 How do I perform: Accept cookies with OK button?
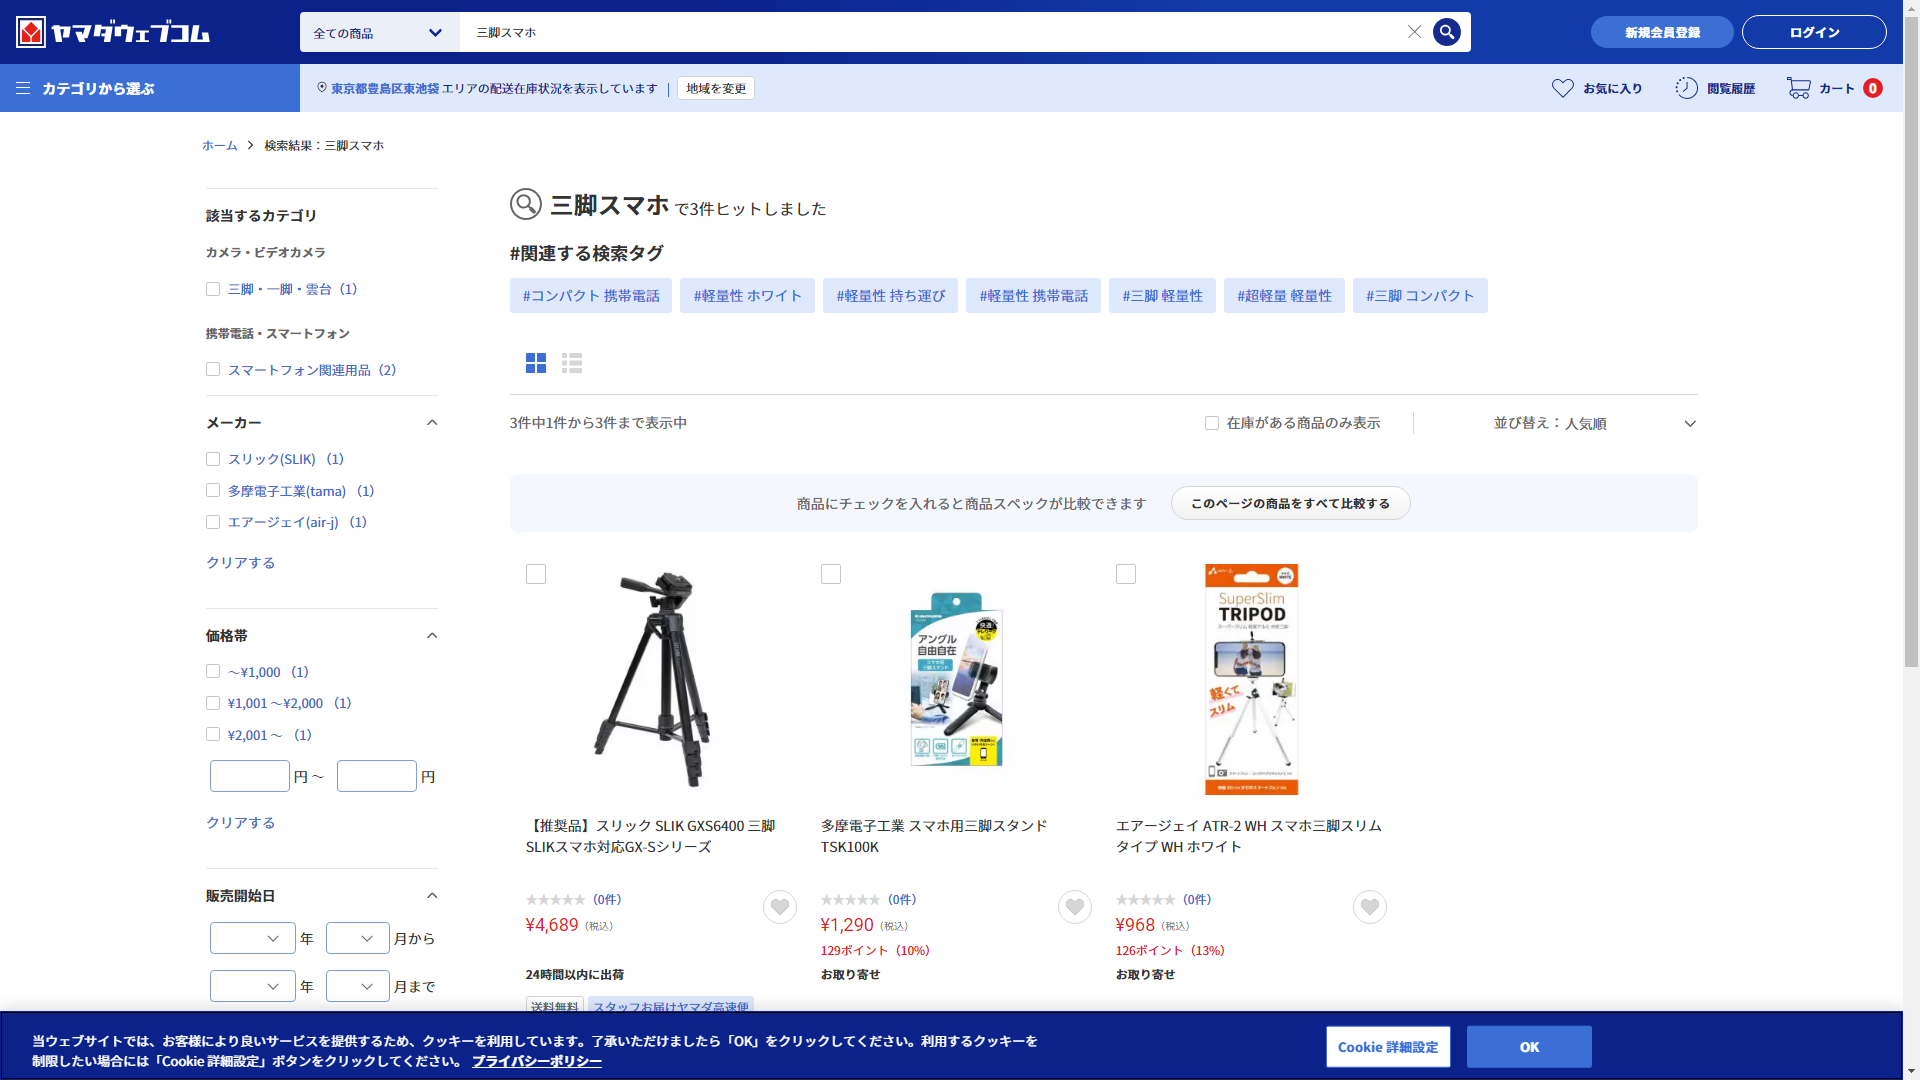pos(1529,1047)
